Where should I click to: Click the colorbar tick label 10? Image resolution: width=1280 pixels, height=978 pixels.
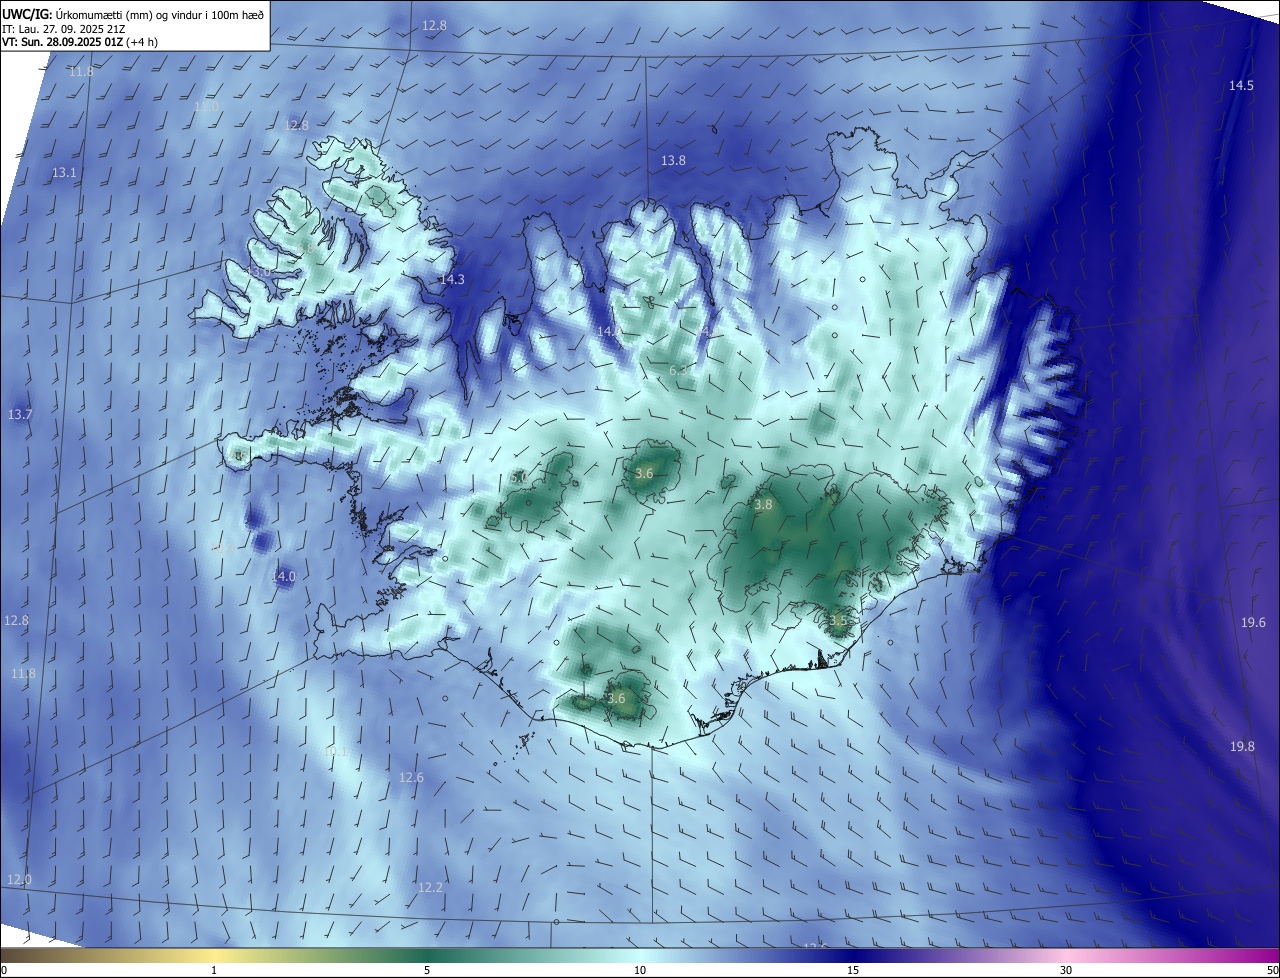(x=640, y=970)
